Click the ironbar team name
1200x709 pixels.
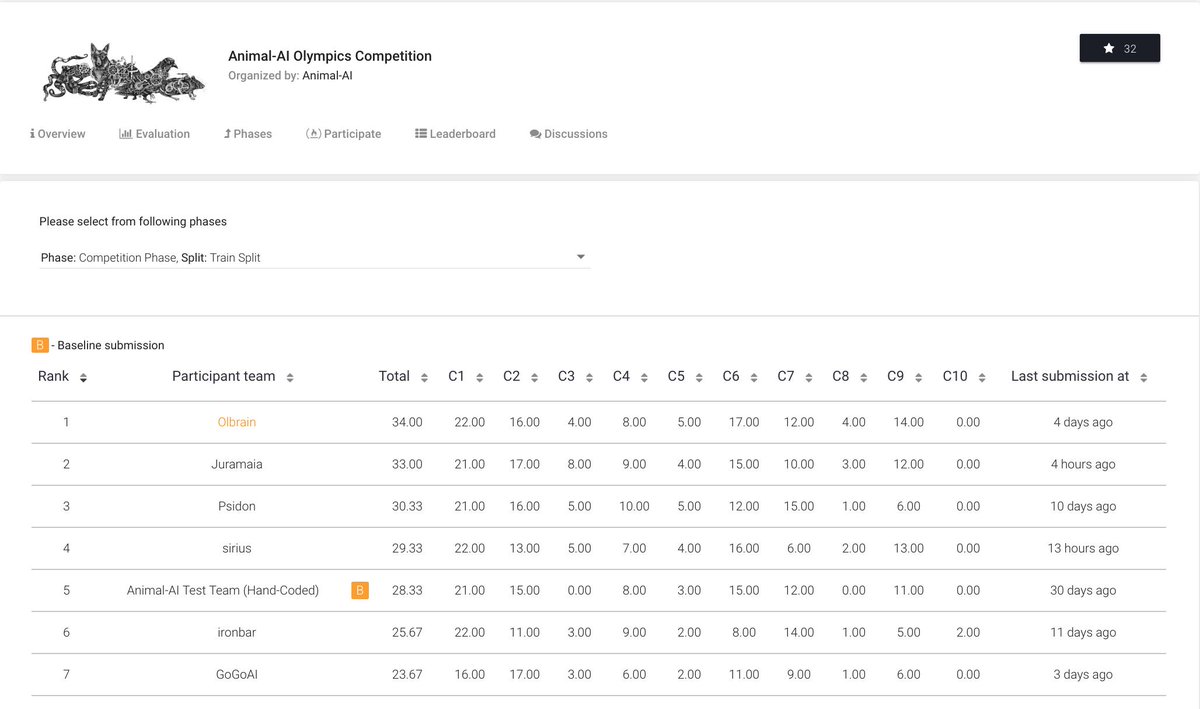point(237,633)
